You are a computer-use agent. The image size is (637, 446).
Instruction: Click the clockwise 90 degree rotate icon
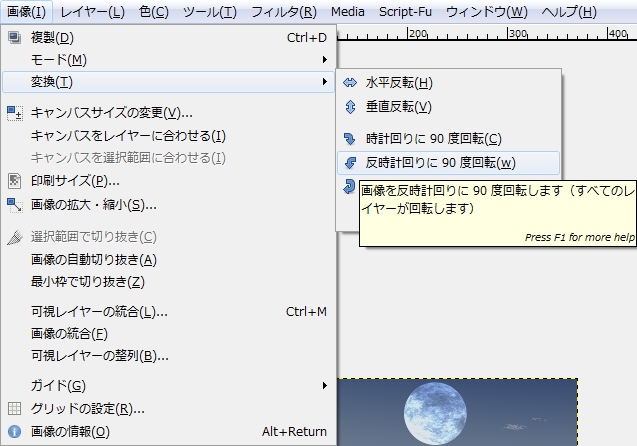(350, 139)
